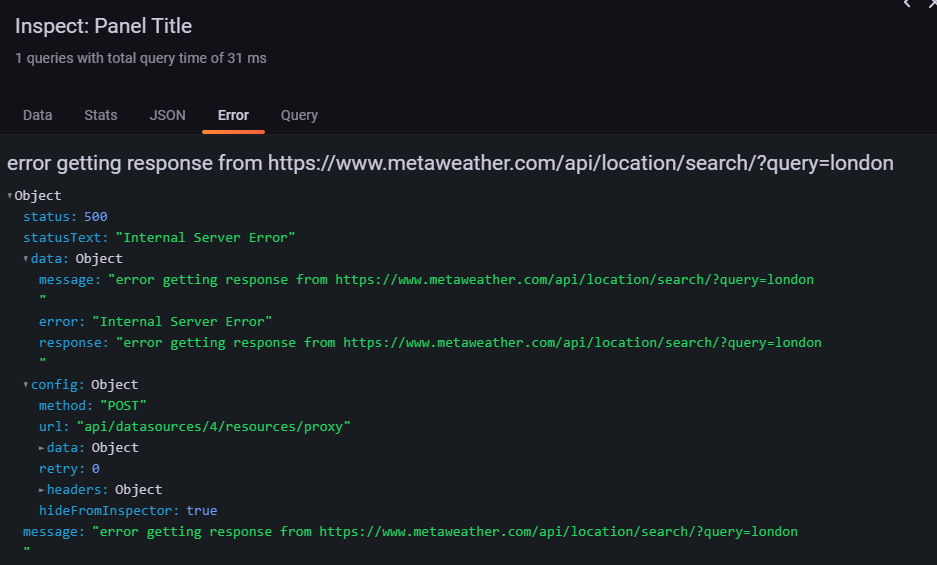
Task: Open the Stats tab
Action: [x=100, y=115]
